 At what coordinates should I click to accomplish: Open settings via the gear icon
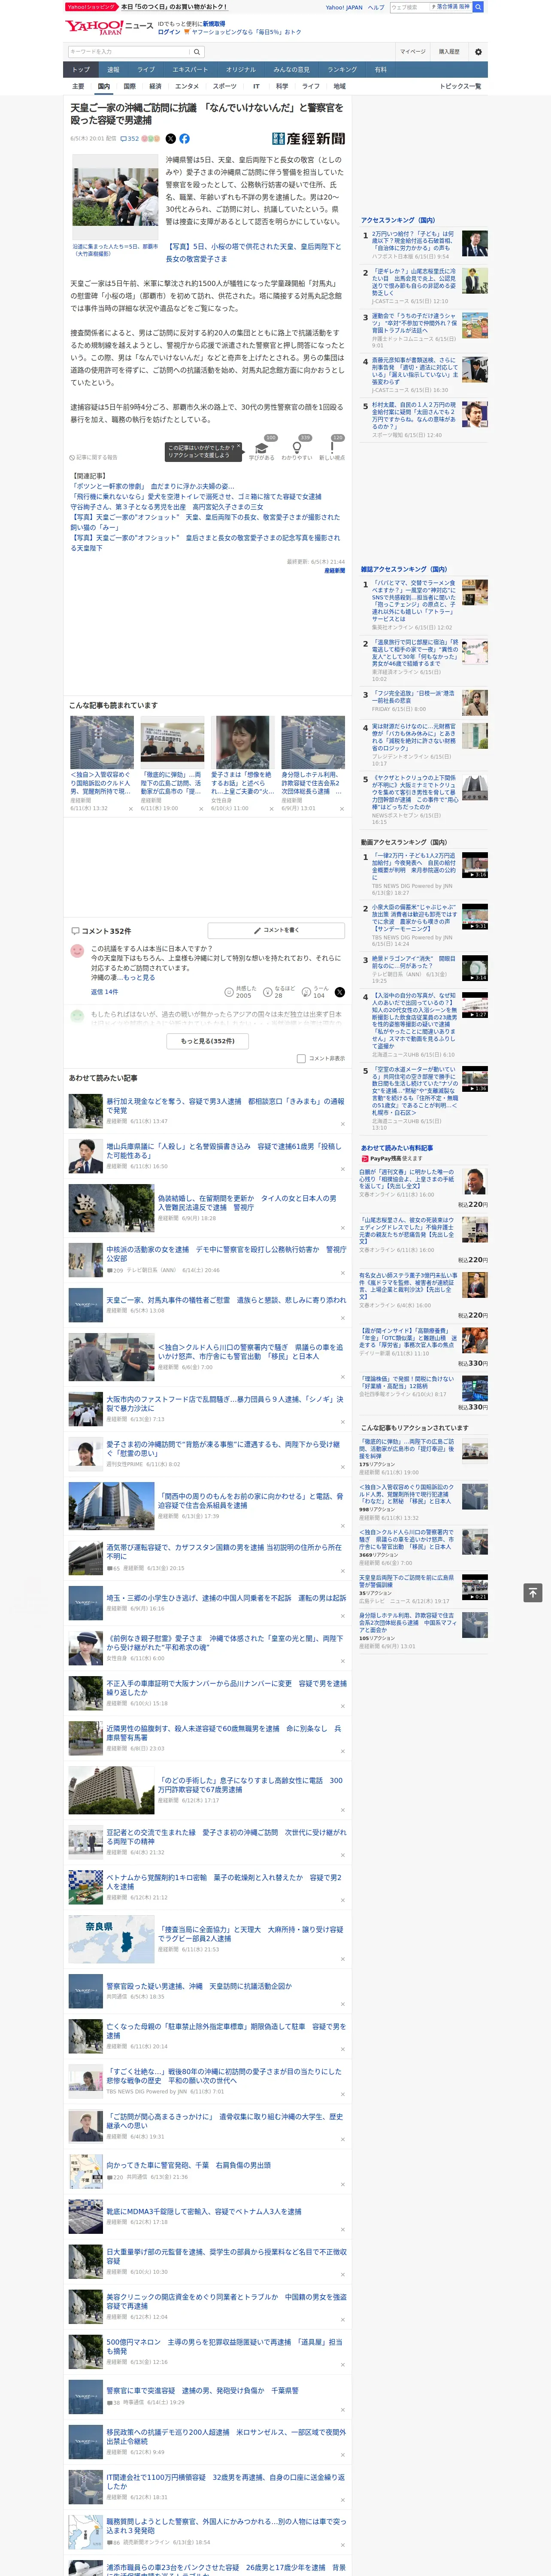click(478, 52)
